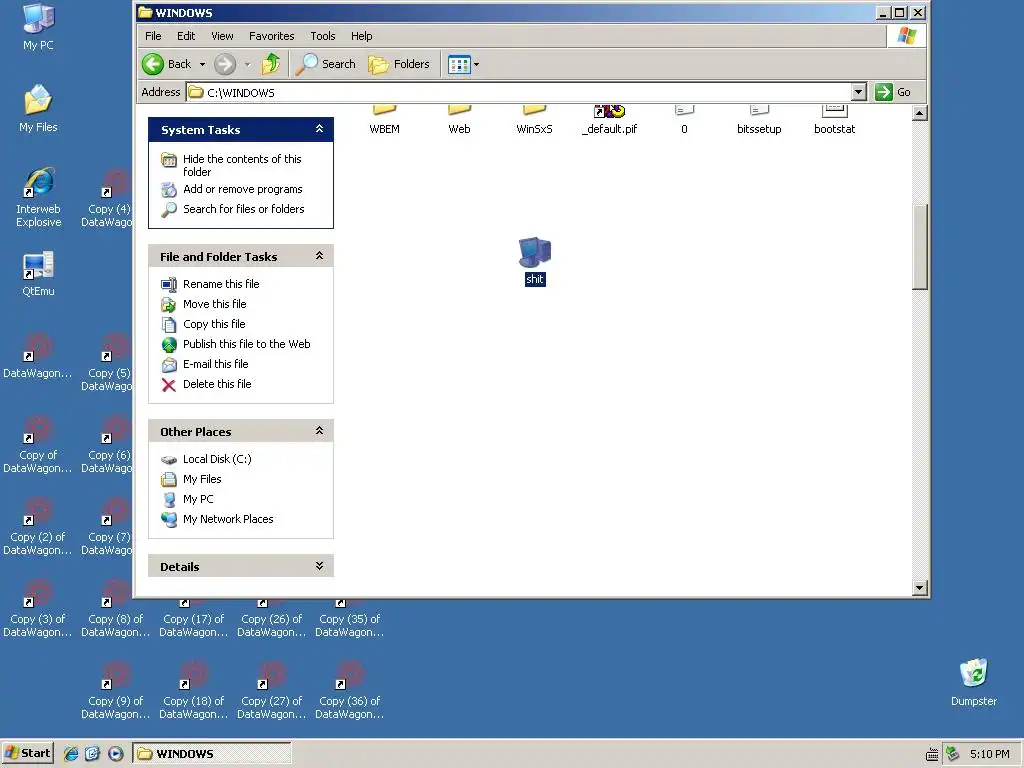
Task: Collapse the File and Folder Tasks panel
Action: click(319, 255)
